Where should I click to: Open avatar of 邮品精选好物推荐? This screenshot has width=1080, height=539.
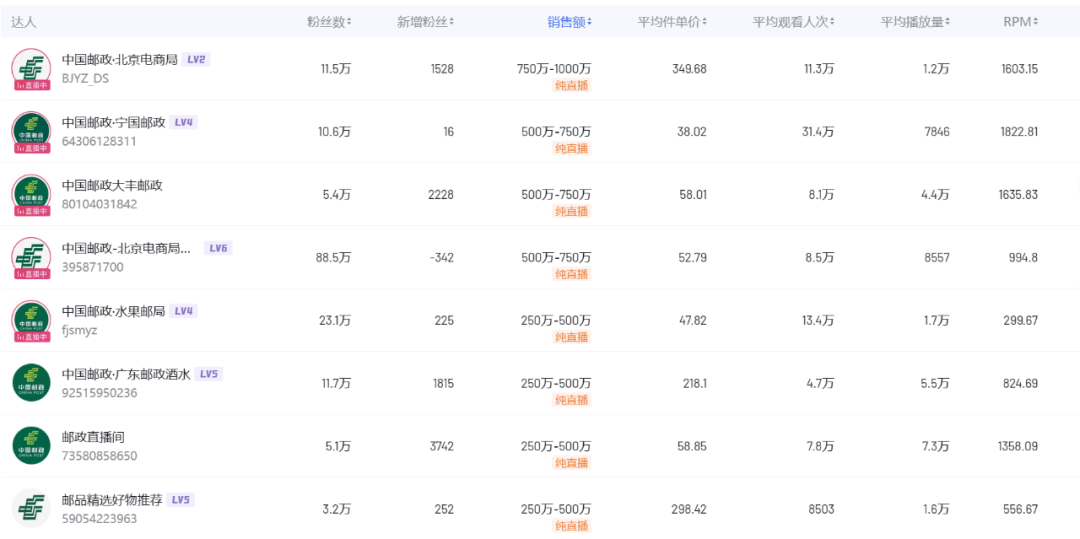[31, 508]
